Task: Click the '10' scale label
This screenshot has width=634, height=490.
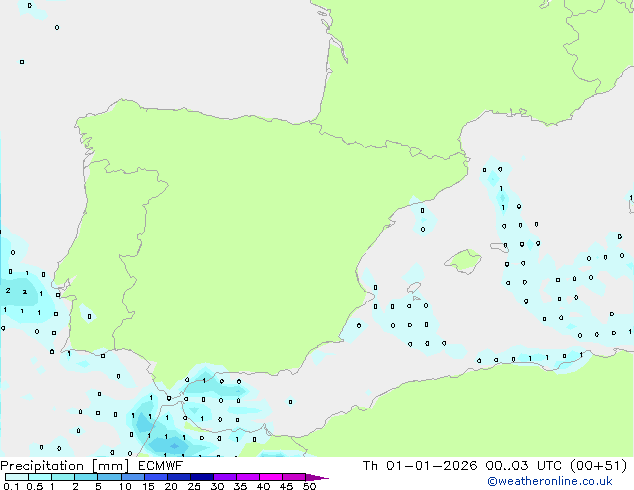Action: point(125,486)
